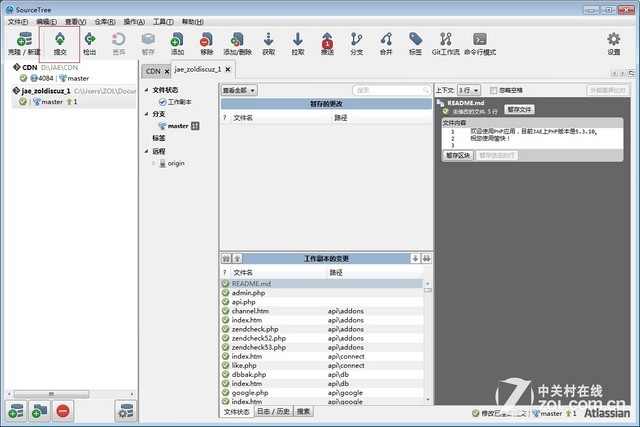Click the Commit (提交) toolbar icon
This screenshot has width=640, height=427.
click(61, 42)
